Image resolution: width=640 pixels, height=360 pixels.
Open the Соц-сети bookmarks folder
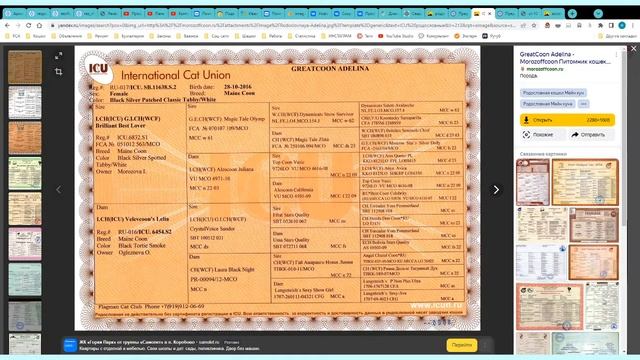point(216,36)
